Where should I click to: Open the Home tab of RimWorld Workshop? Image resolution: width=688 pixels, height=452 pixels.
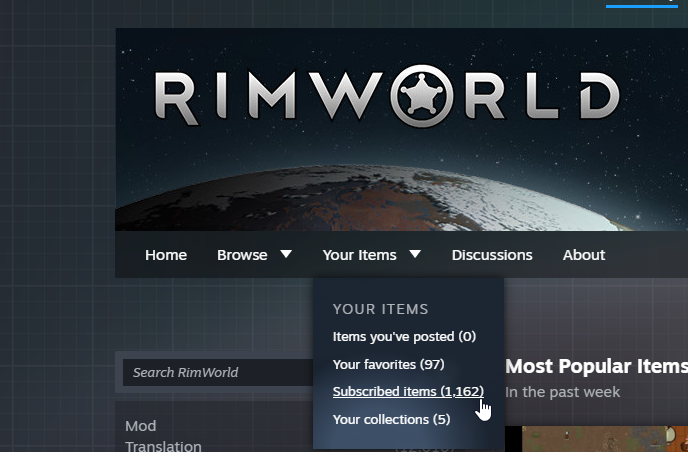(x=166, y=255)
